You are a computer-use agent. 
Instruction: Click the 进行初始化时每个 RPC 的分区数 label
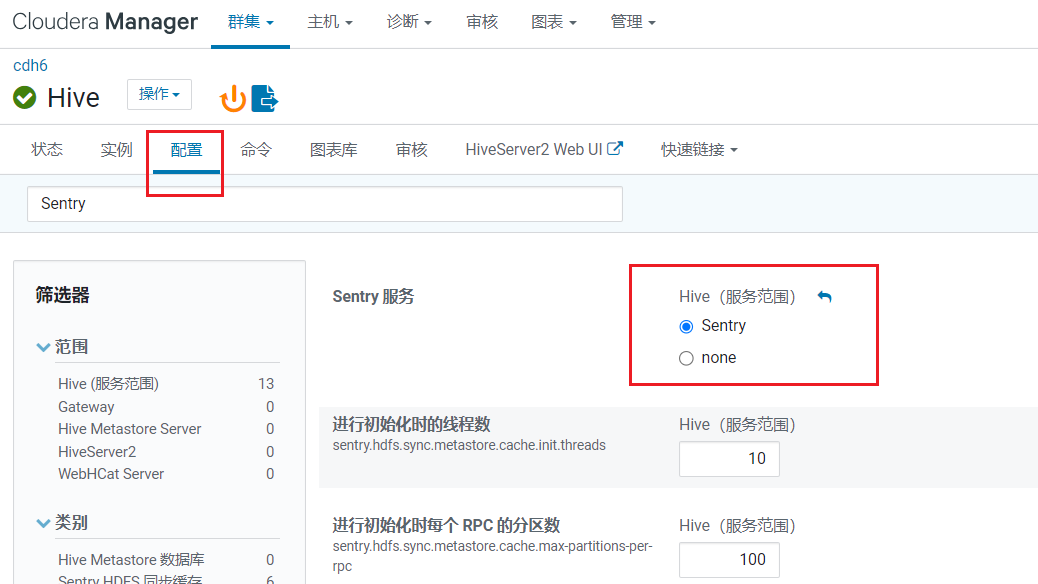point(446,526)
